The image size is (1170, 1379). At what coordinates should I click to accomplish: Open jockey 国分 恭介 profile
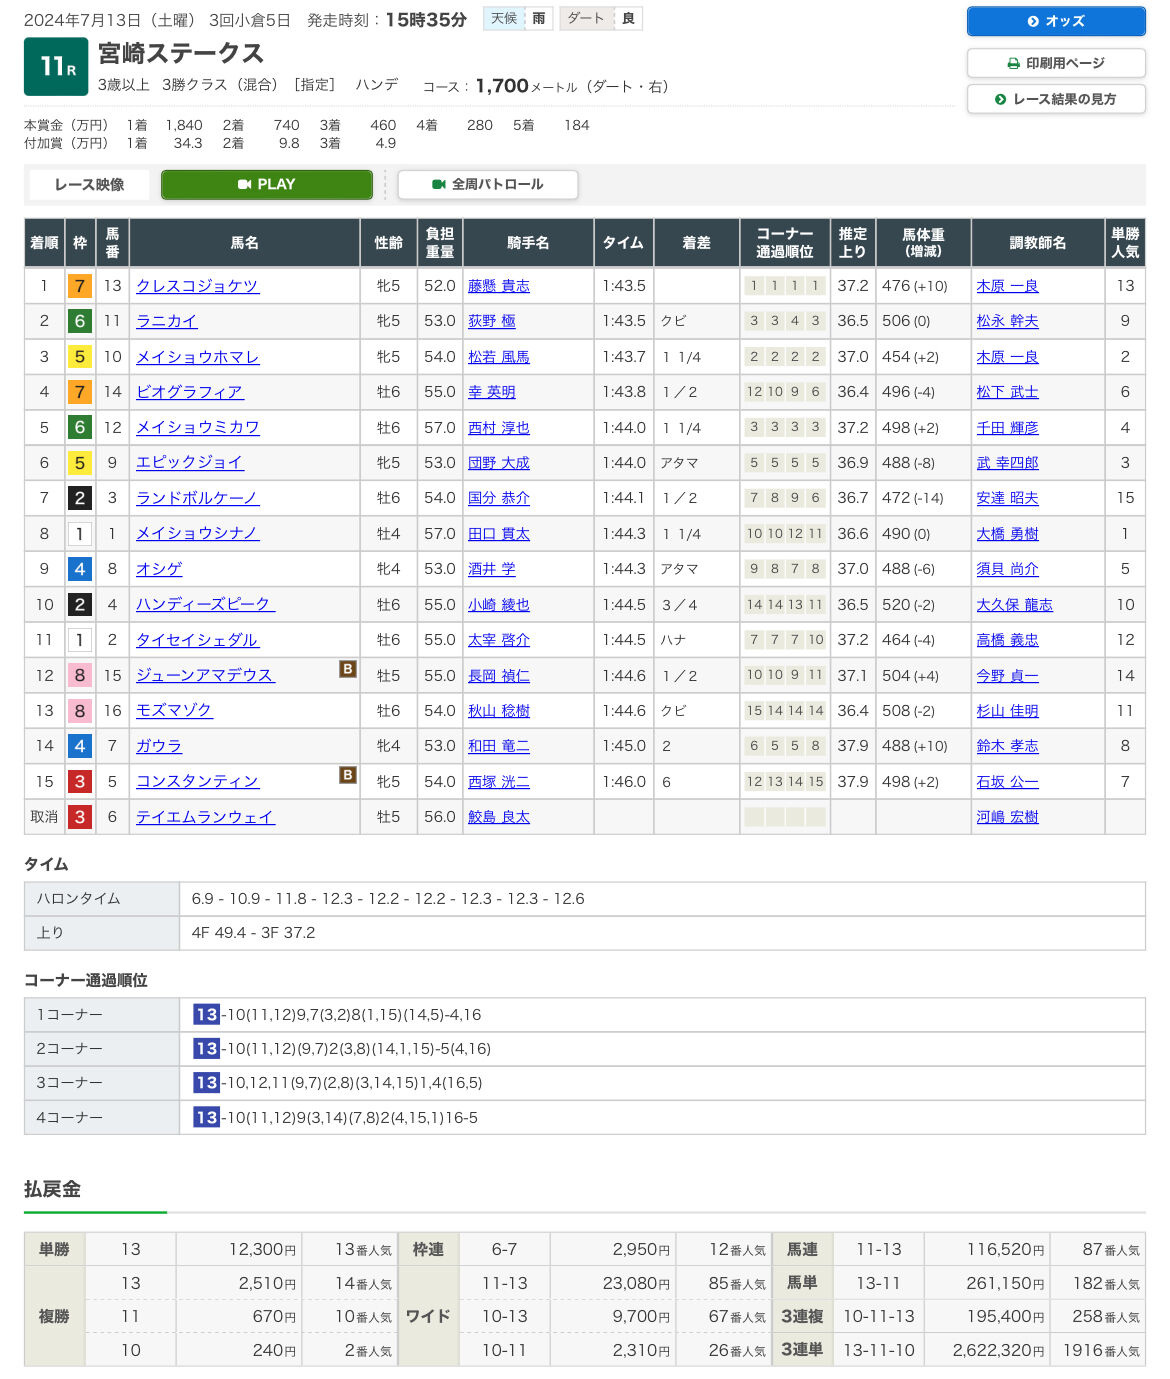pyautogui.click(x=499, y=498)
